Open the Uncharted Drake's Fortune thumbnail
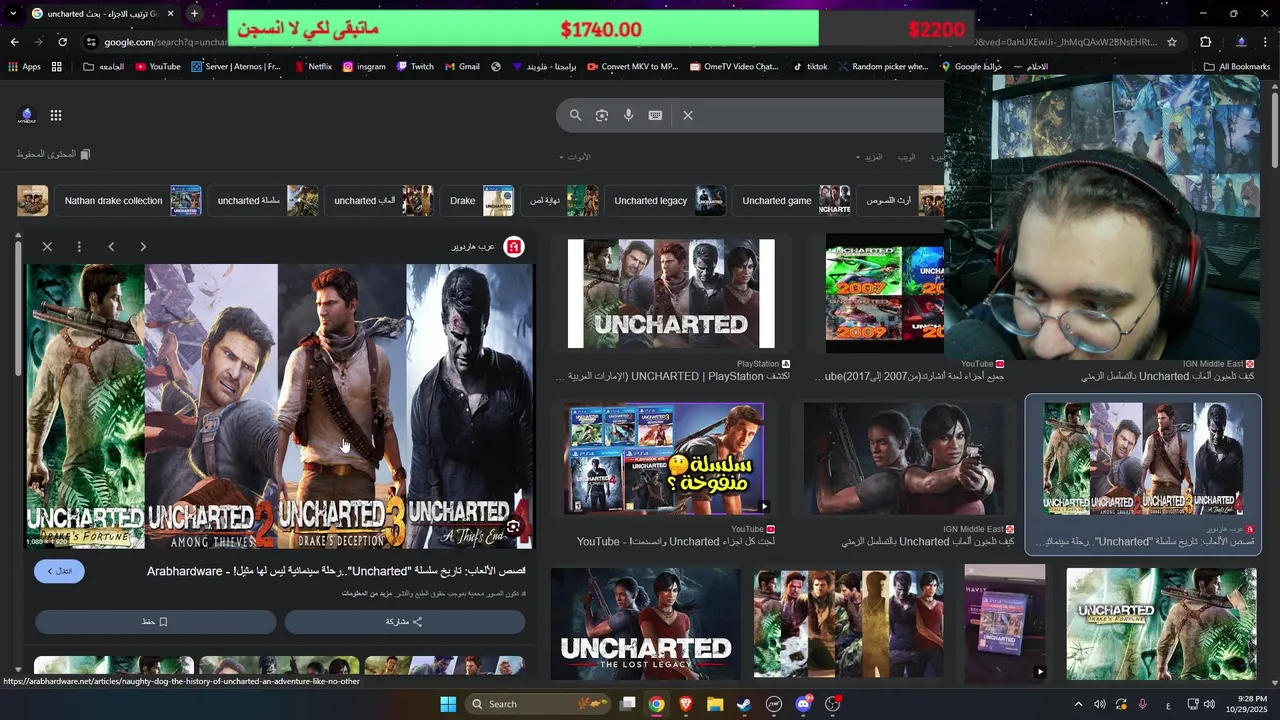Screen dimensions: 1280x720 click(1161, 624)
